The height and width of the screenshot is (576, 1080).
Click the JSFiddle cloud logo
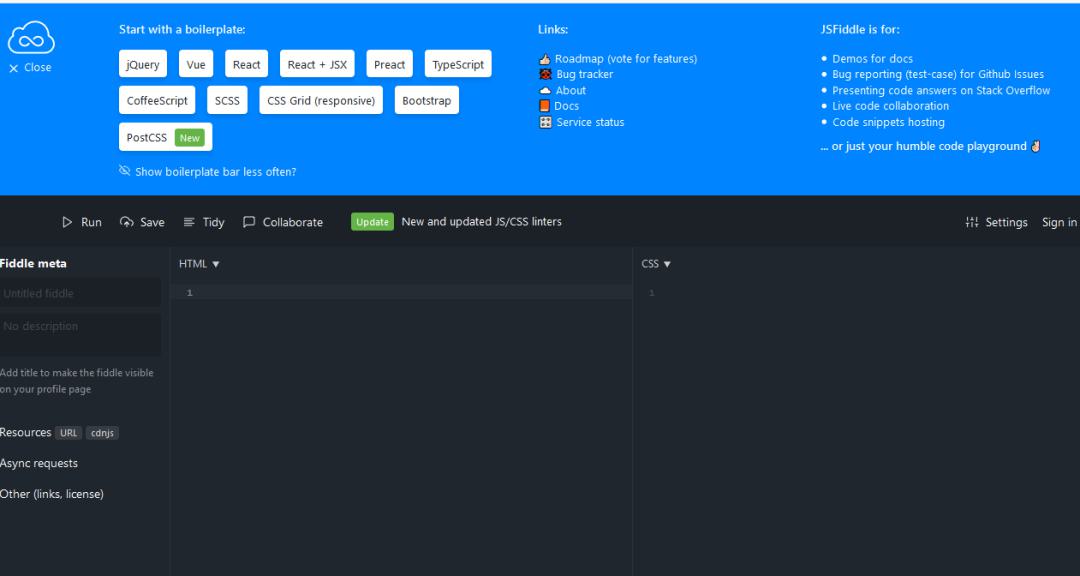[x=31, y=37]
